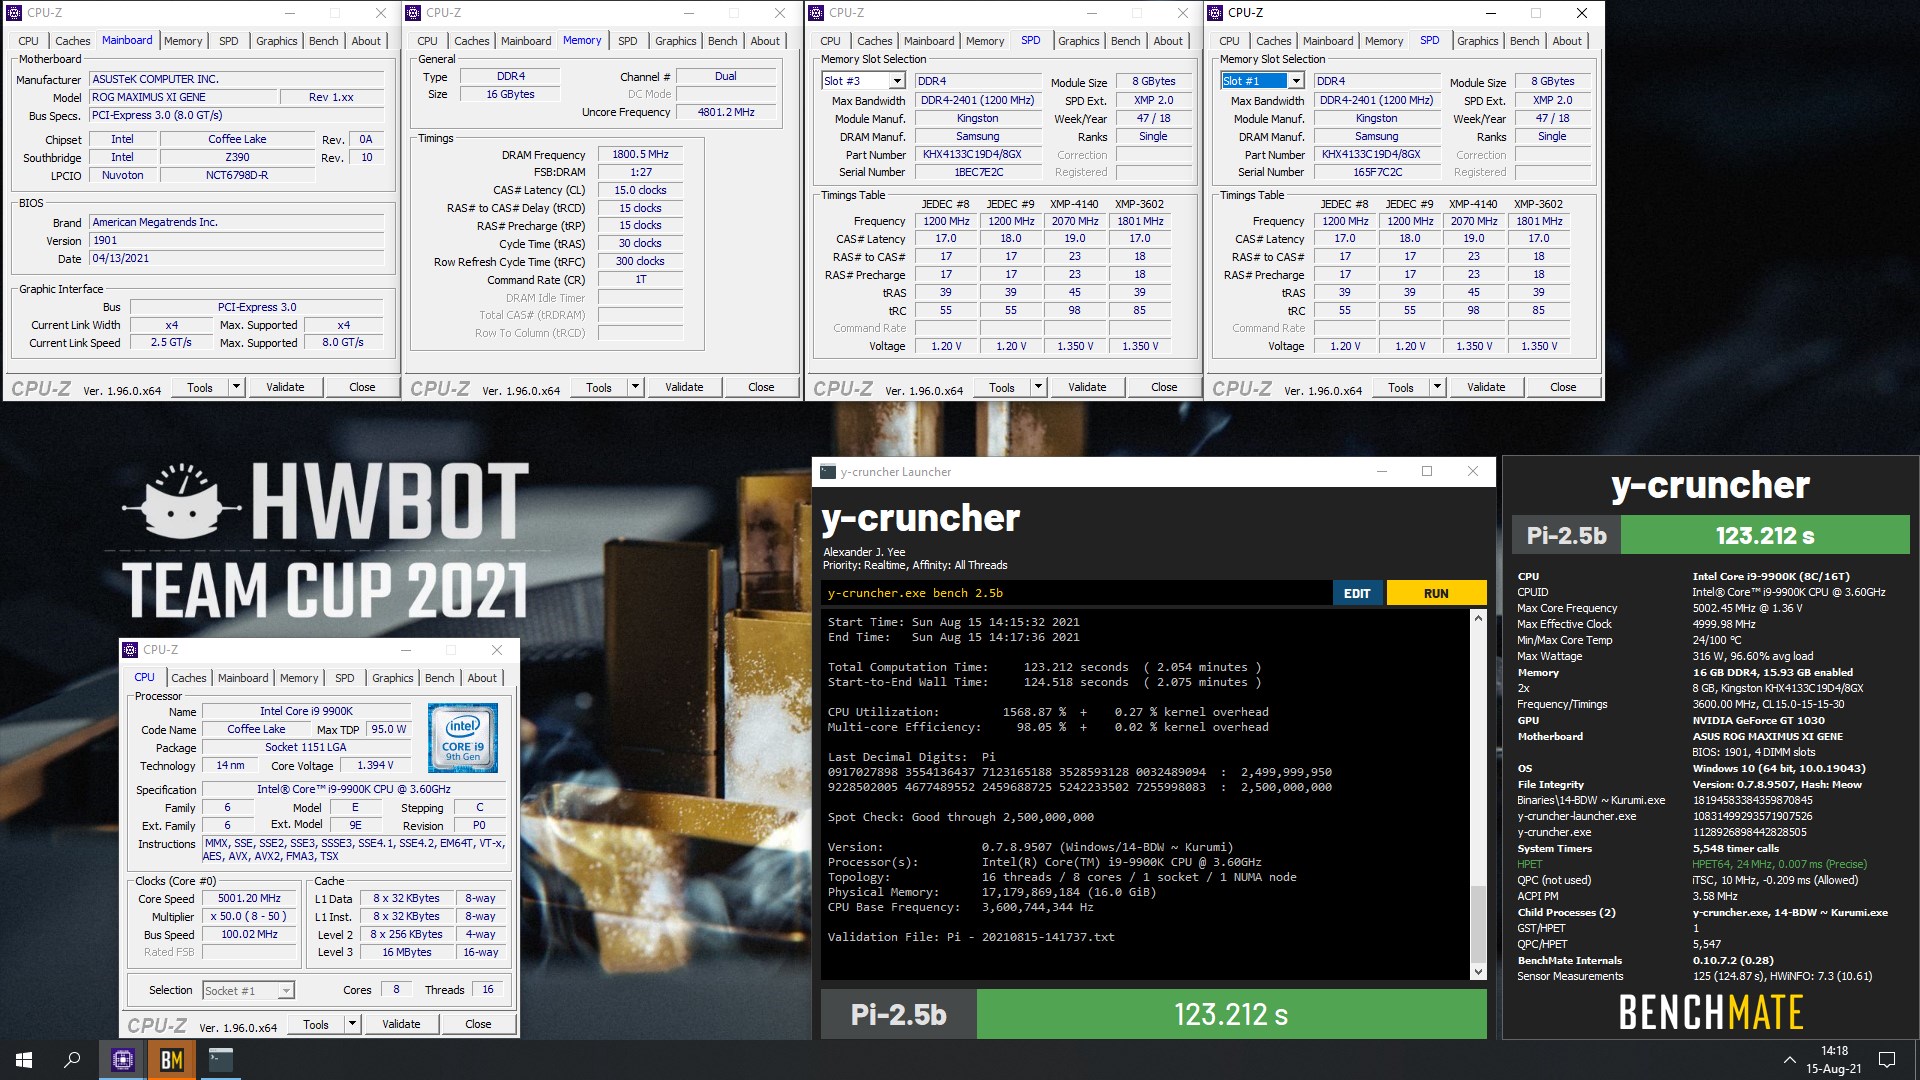The height and width of the screenshot is (1080, 1920).
Task: Click the BIOS Version 1901 field
Action: (x=237, y=240)
